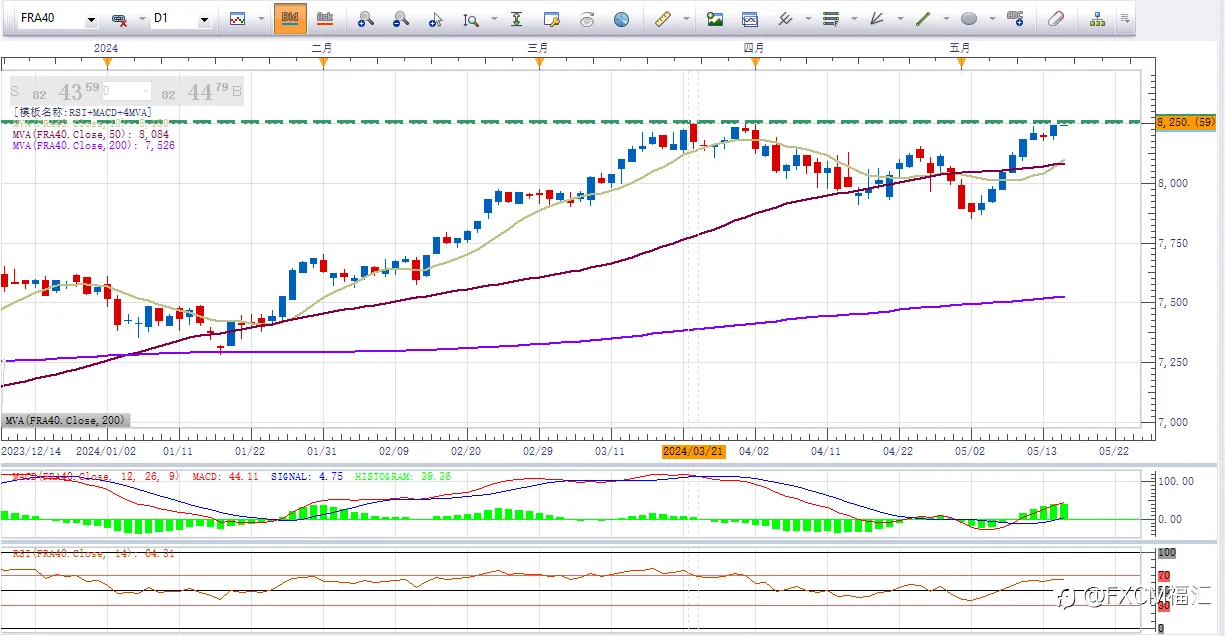Viewport: 1225px width, 636px height.
Task: Expand the chart type dropdown arrow
Action: 261,19
